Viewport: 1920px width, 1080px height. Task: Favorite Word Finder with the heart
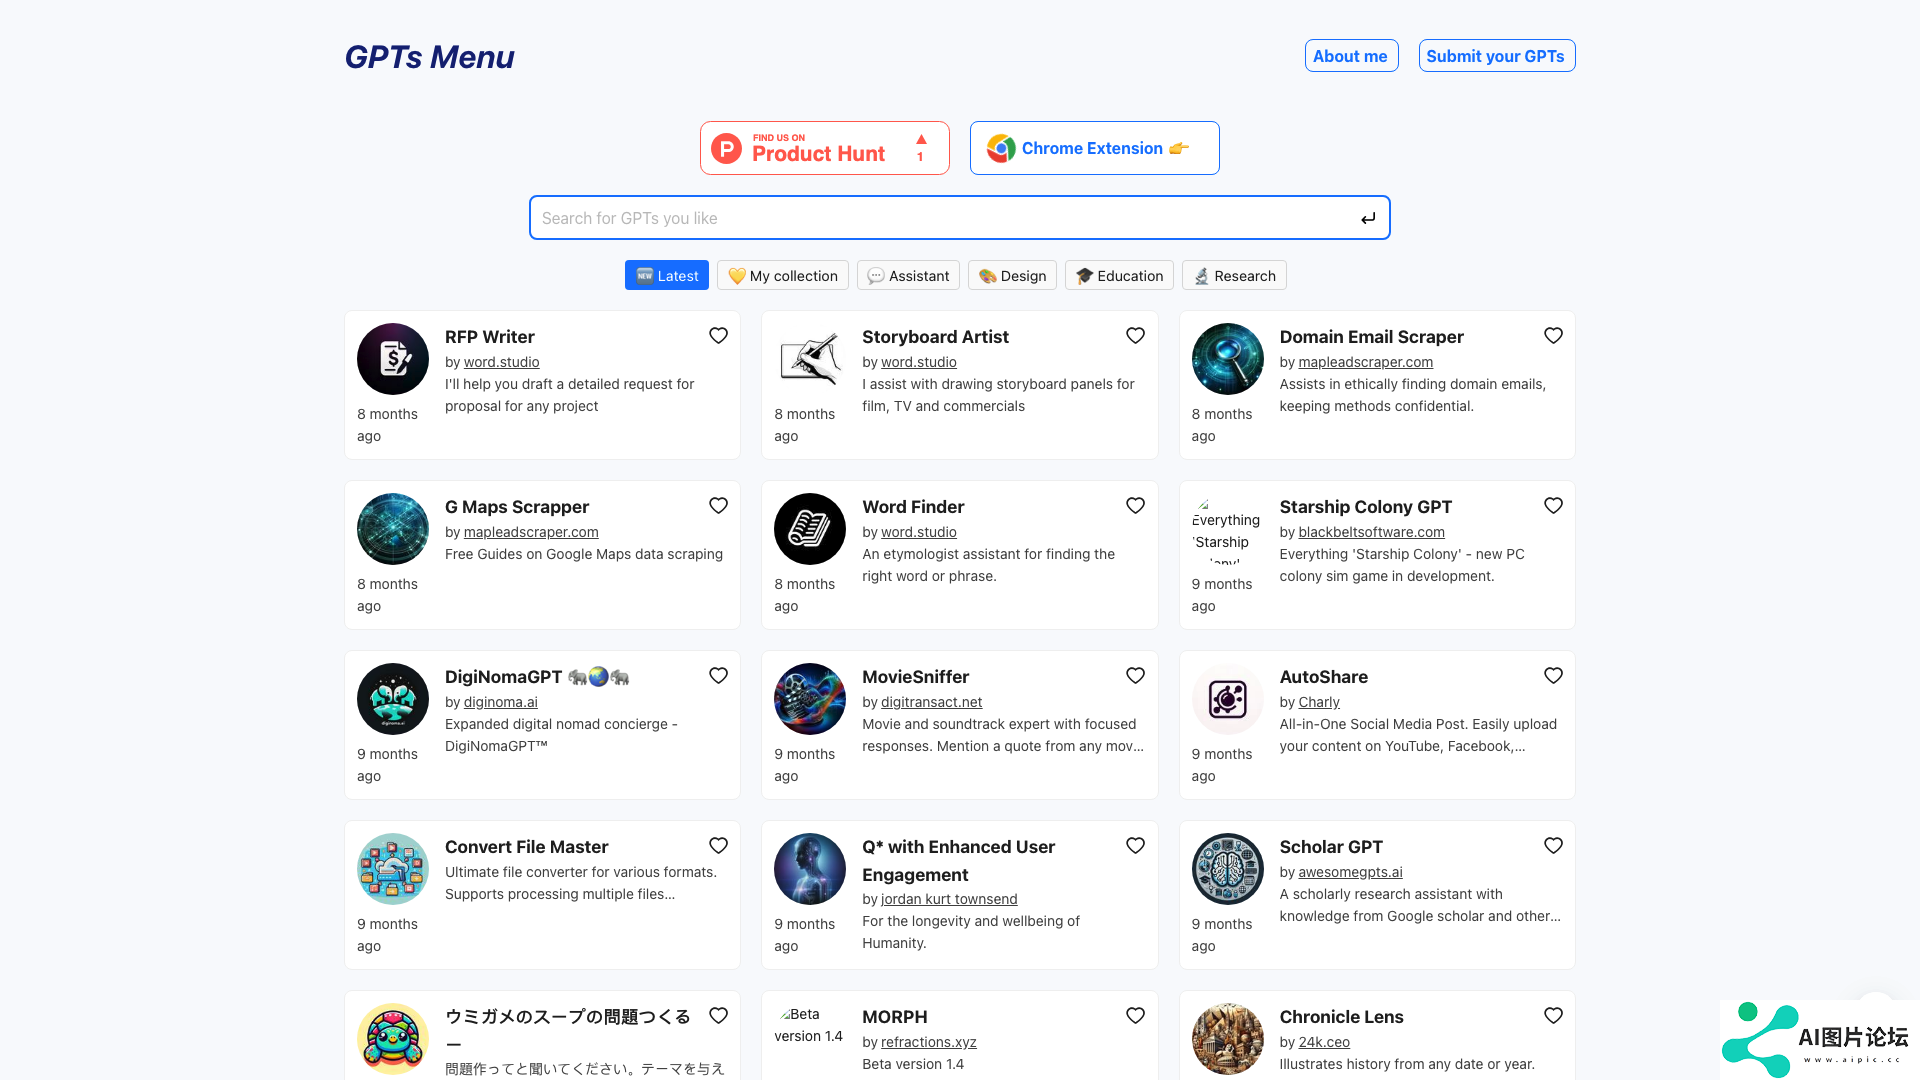(x=1135, y=506)
